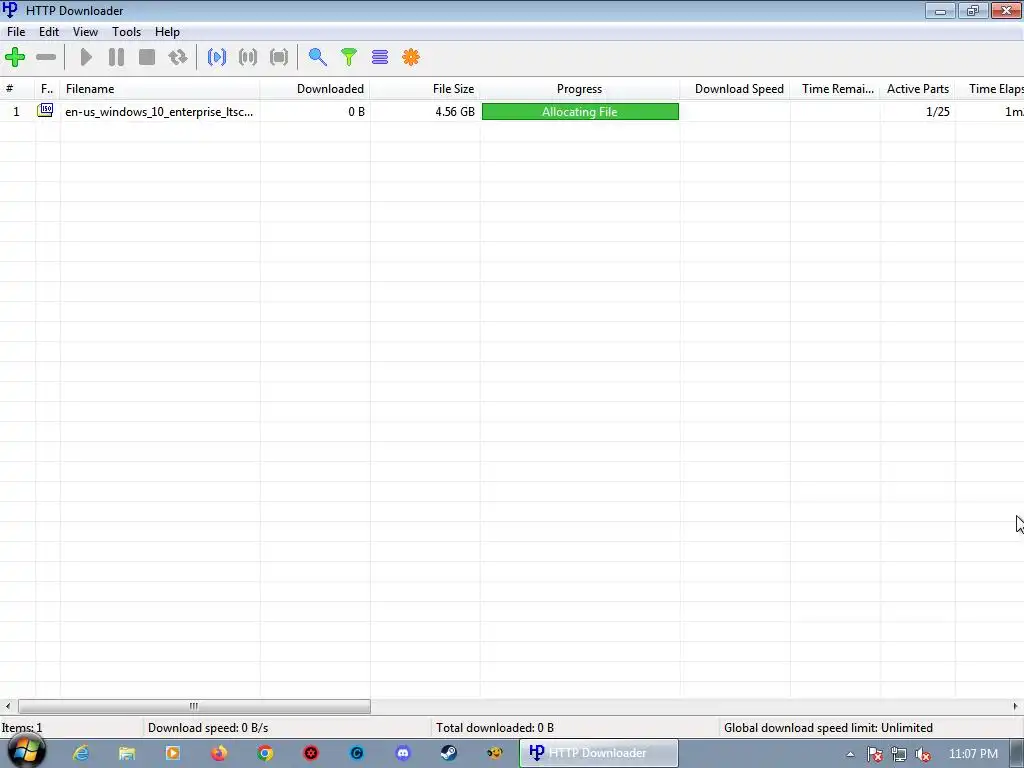Click the green Add URL(s) plus icon

(15, 57)
